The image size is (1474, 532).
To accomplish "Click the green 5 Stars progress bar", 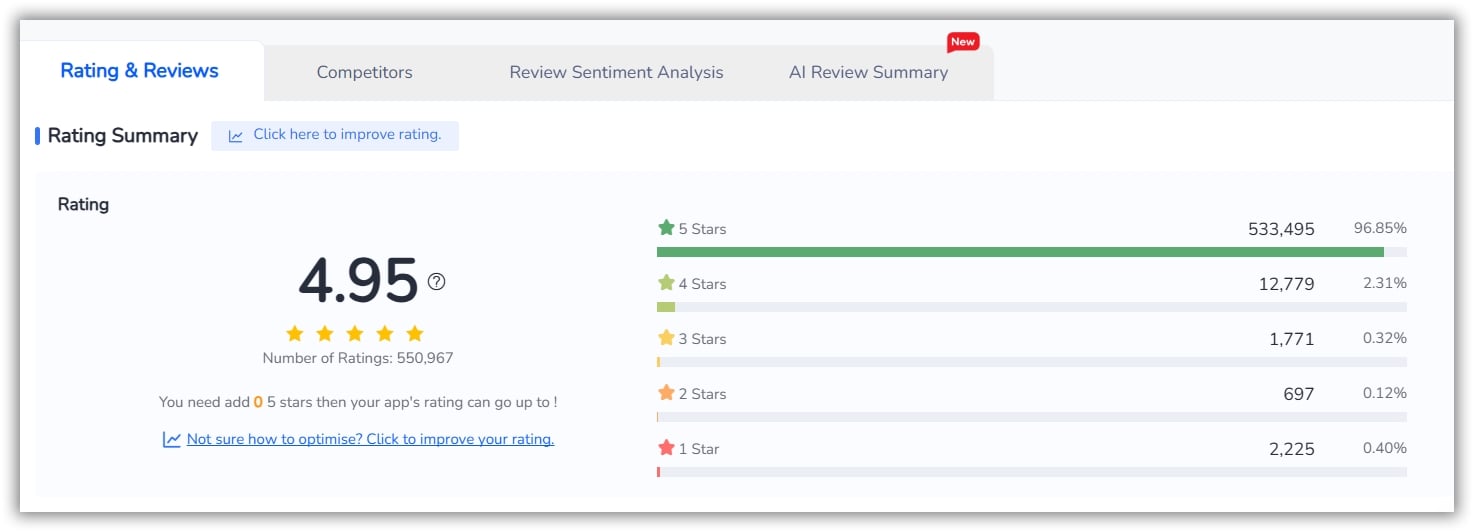I will click(1020, 252).
